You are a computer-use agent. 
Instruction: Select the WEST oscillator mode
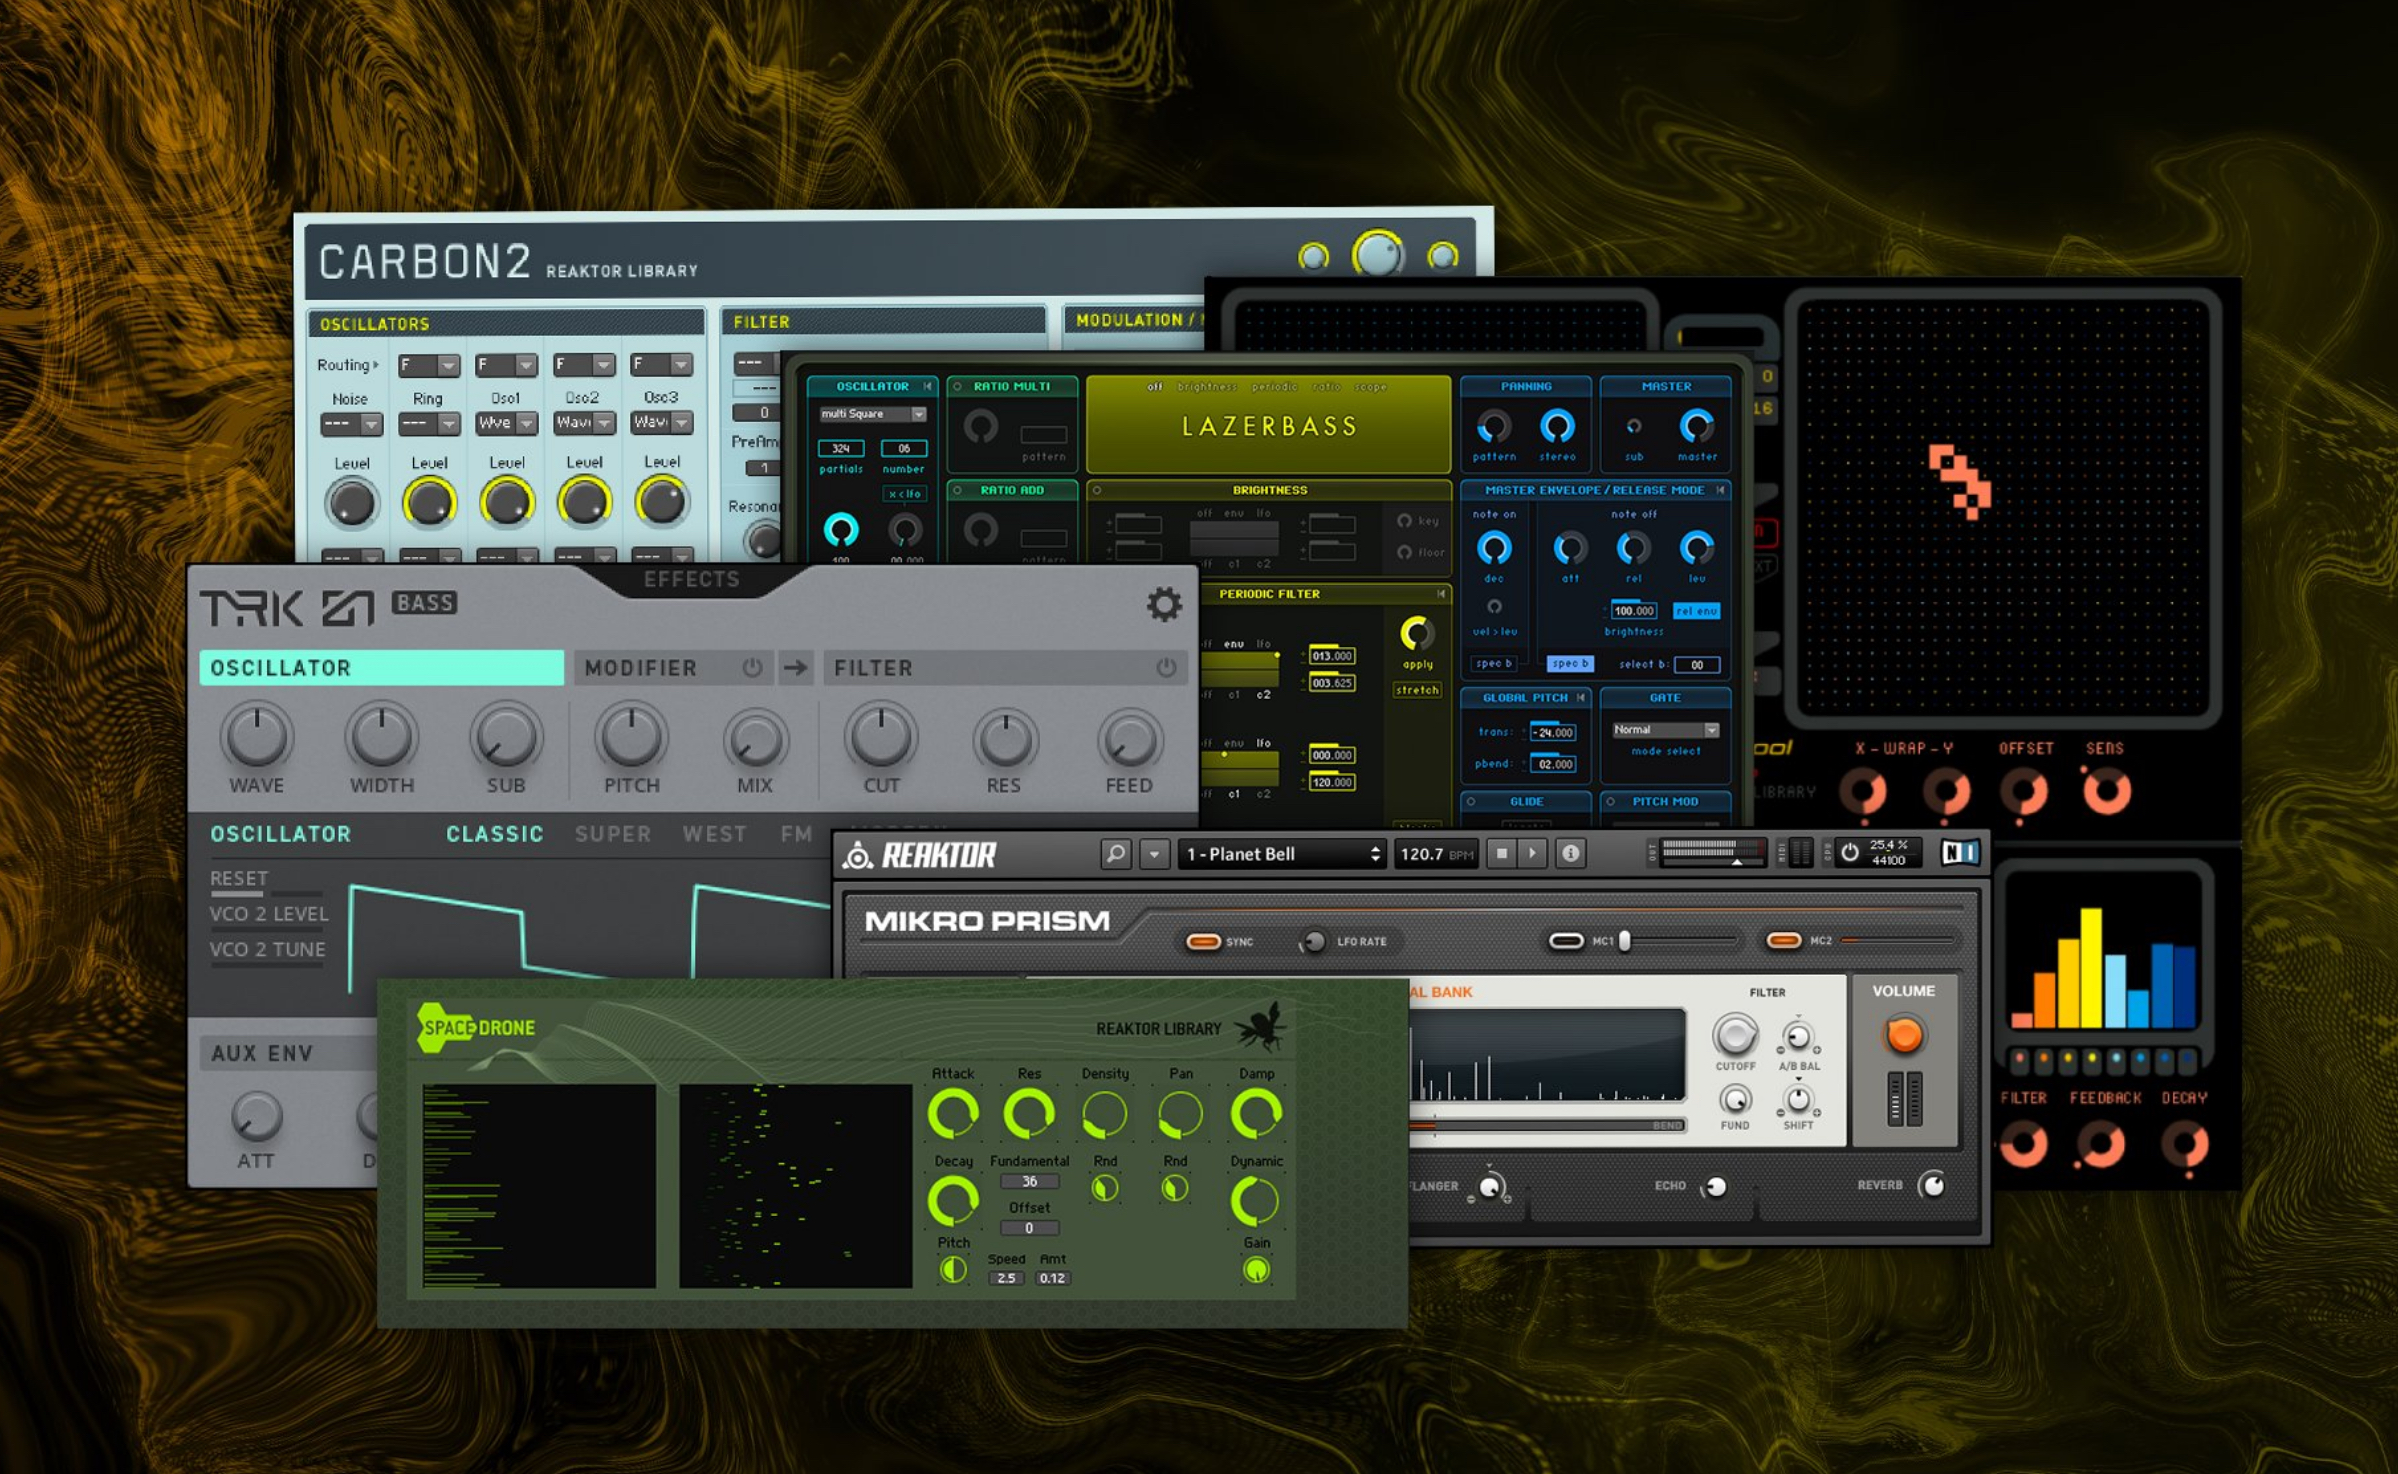[x=714, y=834]
